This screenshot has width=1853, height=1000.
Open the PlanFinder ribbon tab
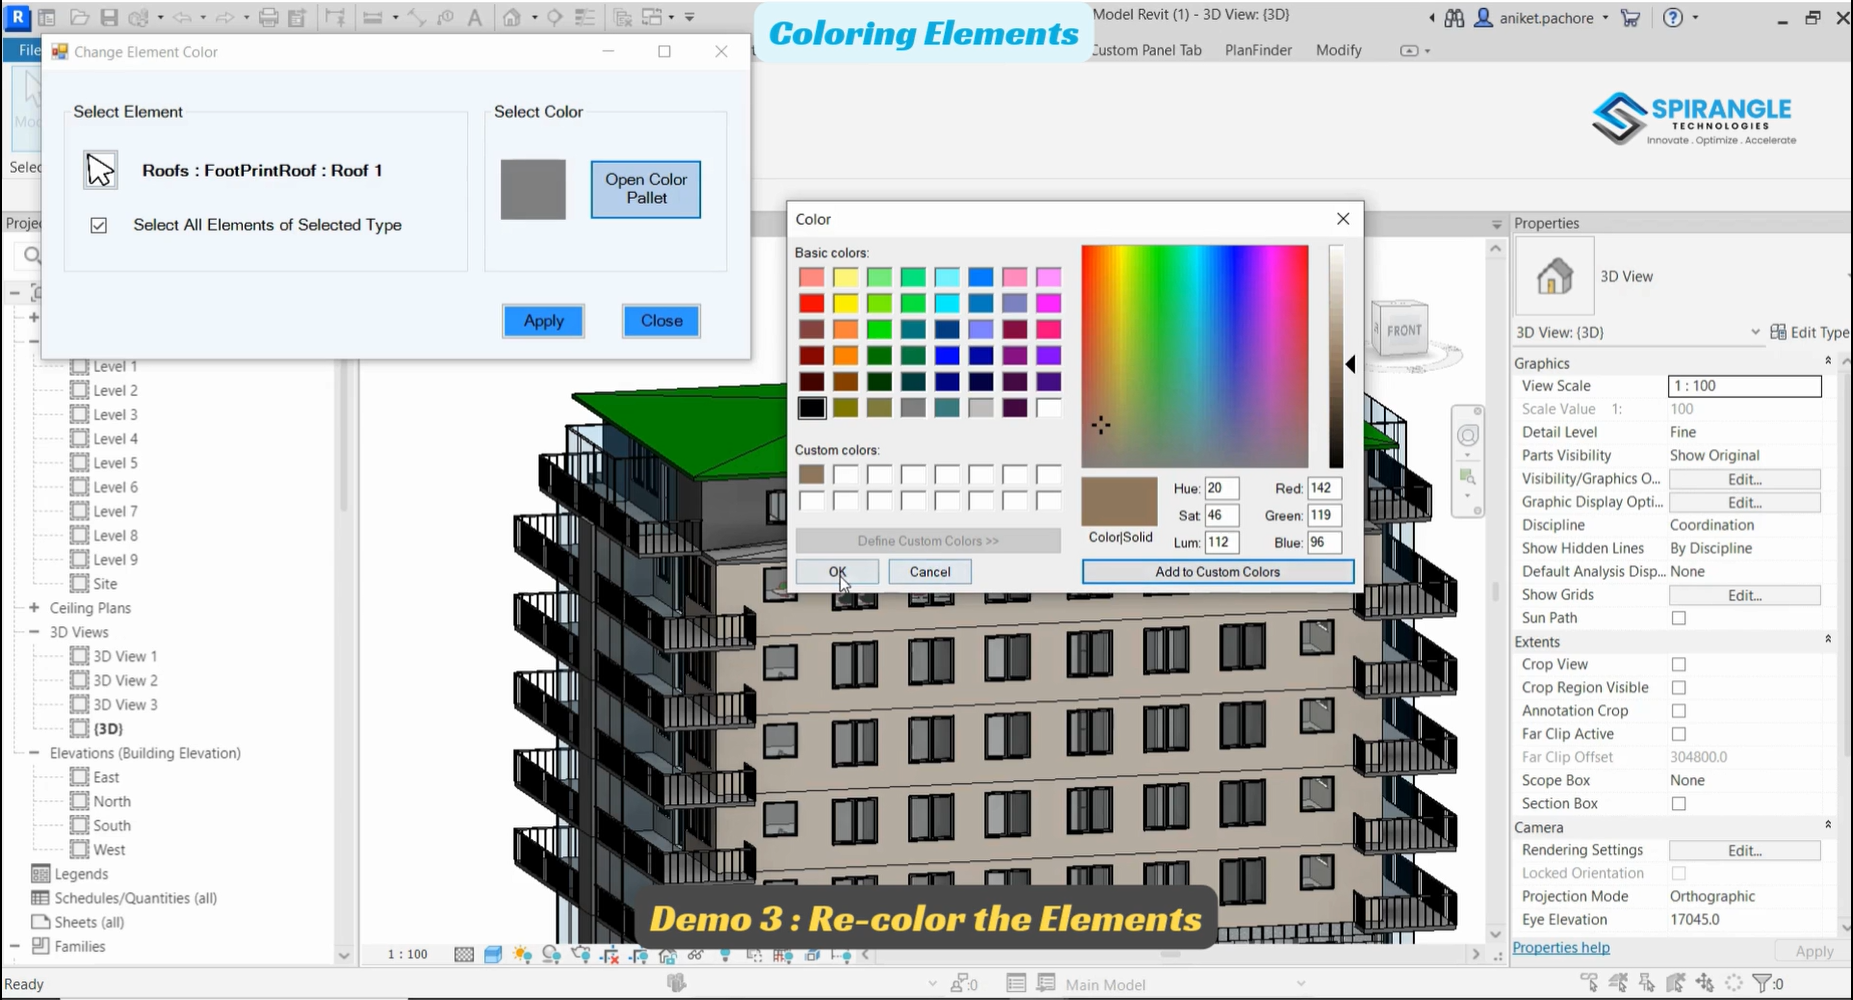click(1258, 50)
